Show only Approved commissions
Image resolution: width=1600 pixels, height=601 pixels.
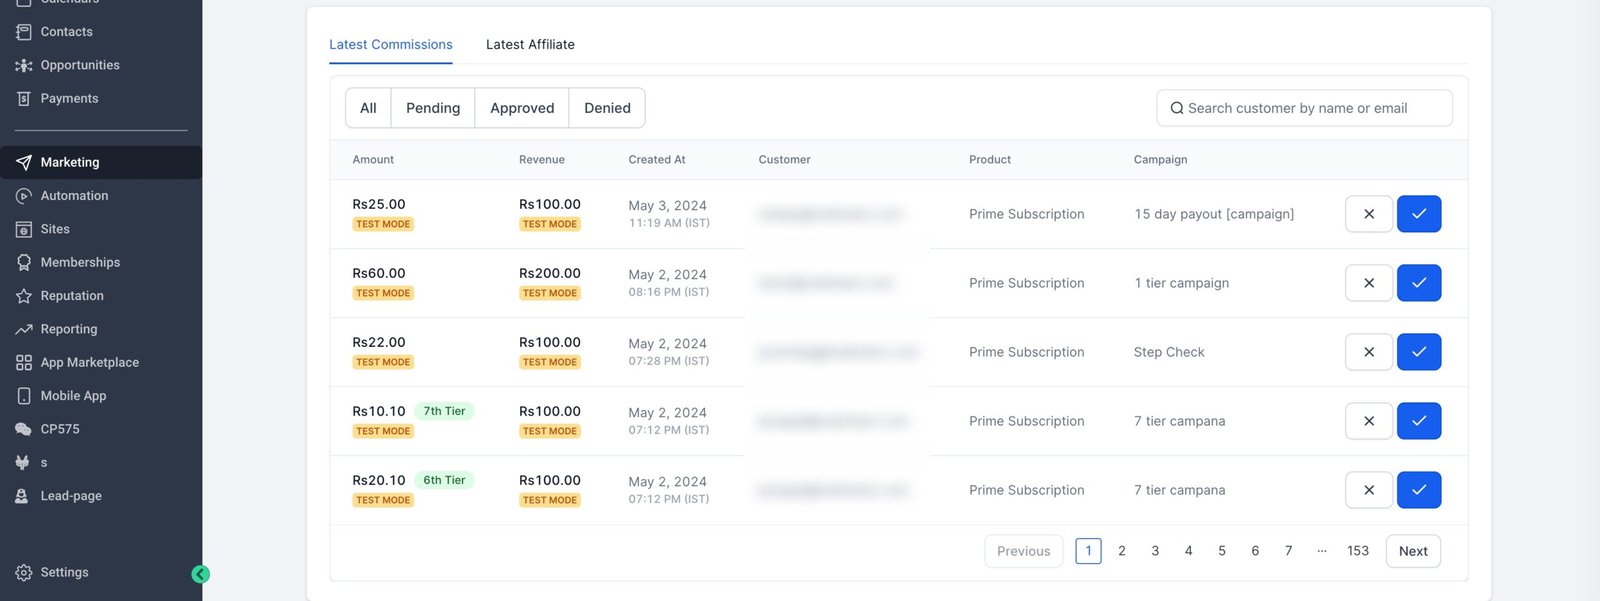[x=521, y=108]
